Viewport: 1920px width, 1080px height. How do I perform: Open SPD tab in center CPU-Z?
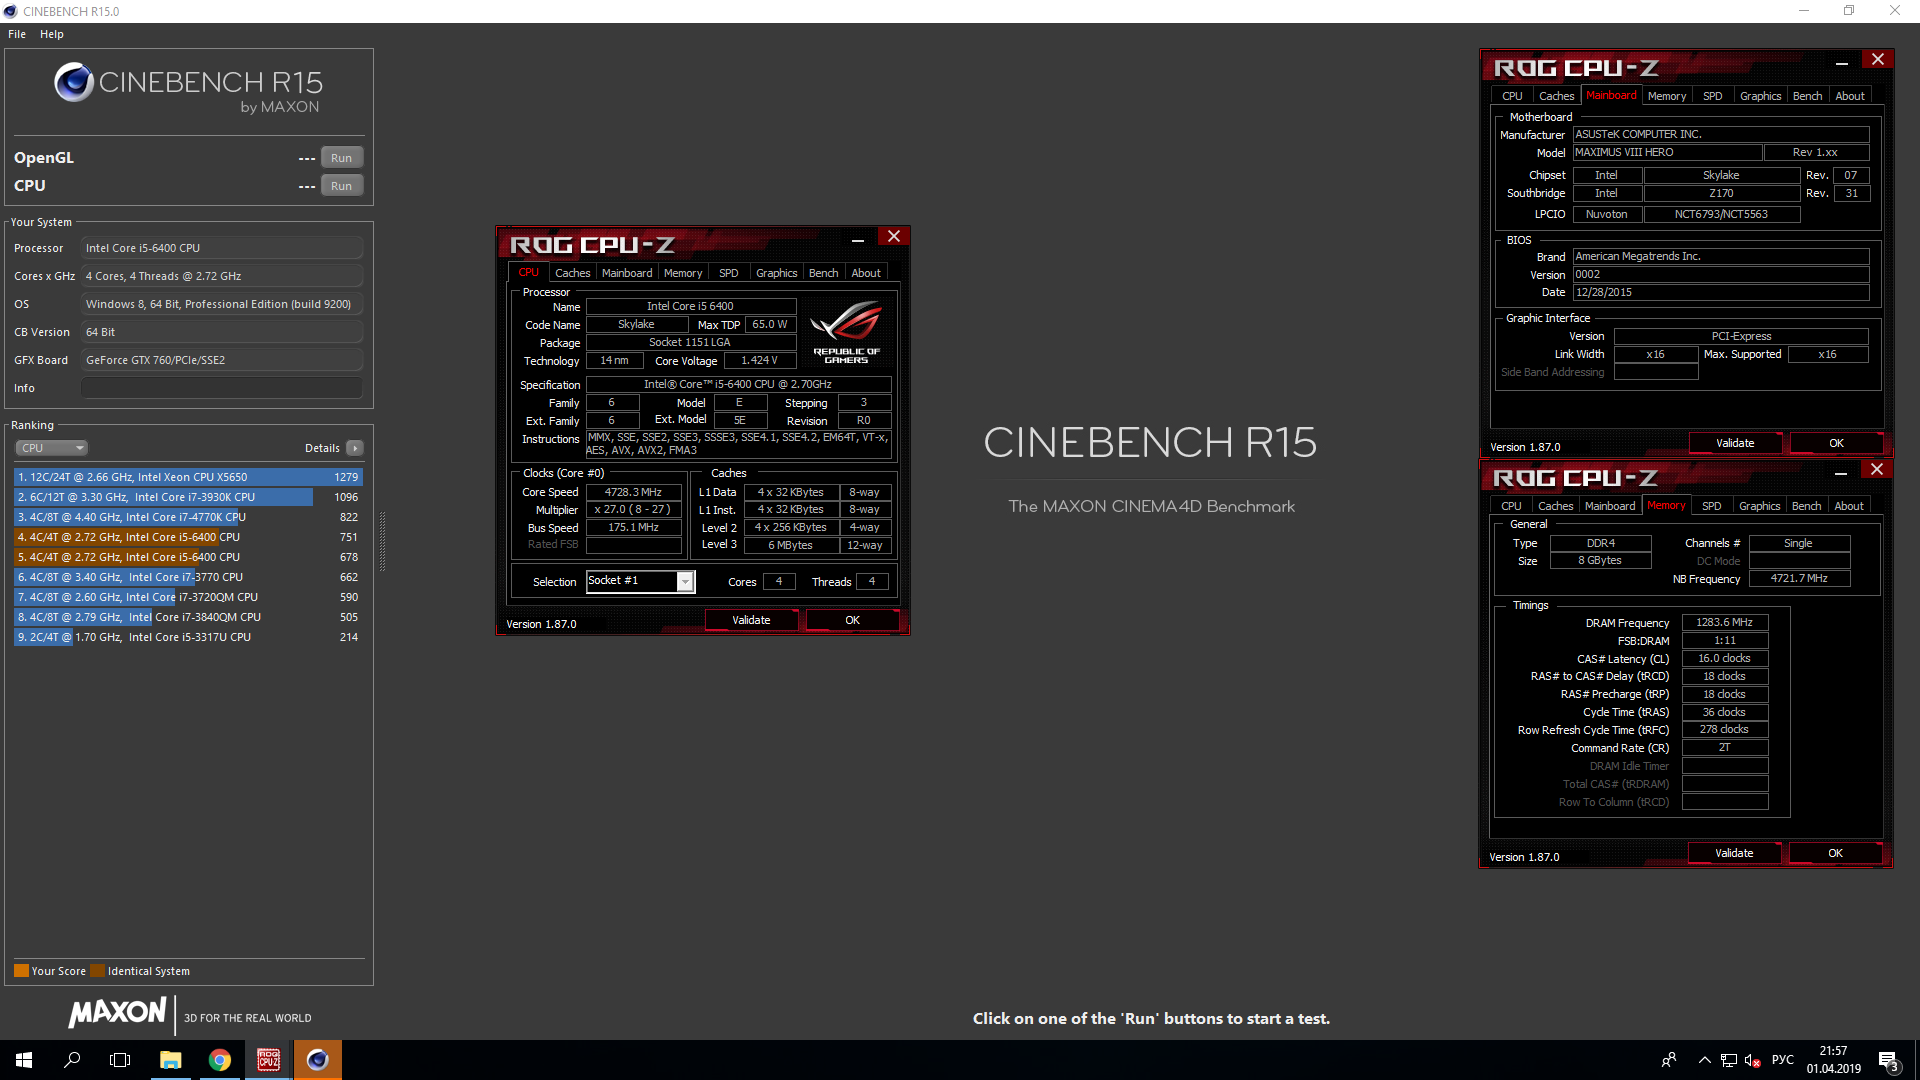point(729,273)
